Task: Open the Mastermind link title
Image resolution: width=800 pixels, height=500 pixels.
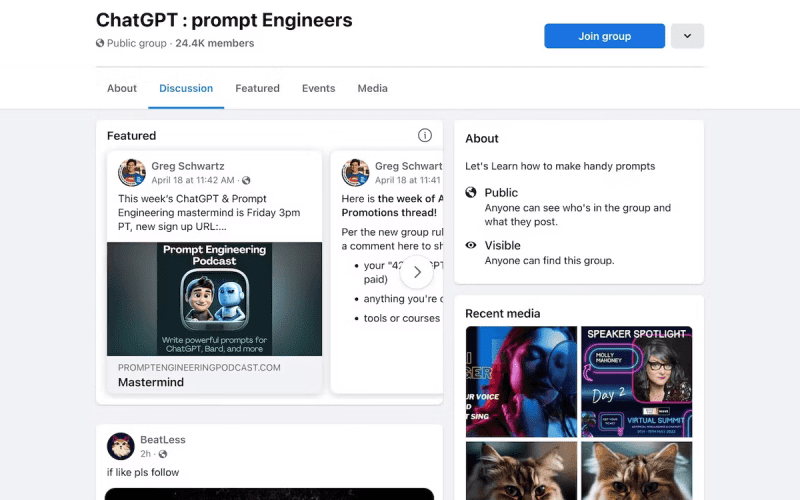Action: click(151, 382)
